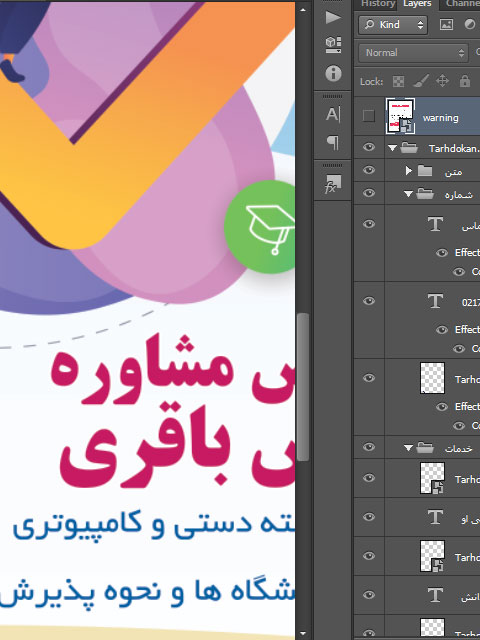Toggle Effects visibility of ماس layer

[442, 253]
